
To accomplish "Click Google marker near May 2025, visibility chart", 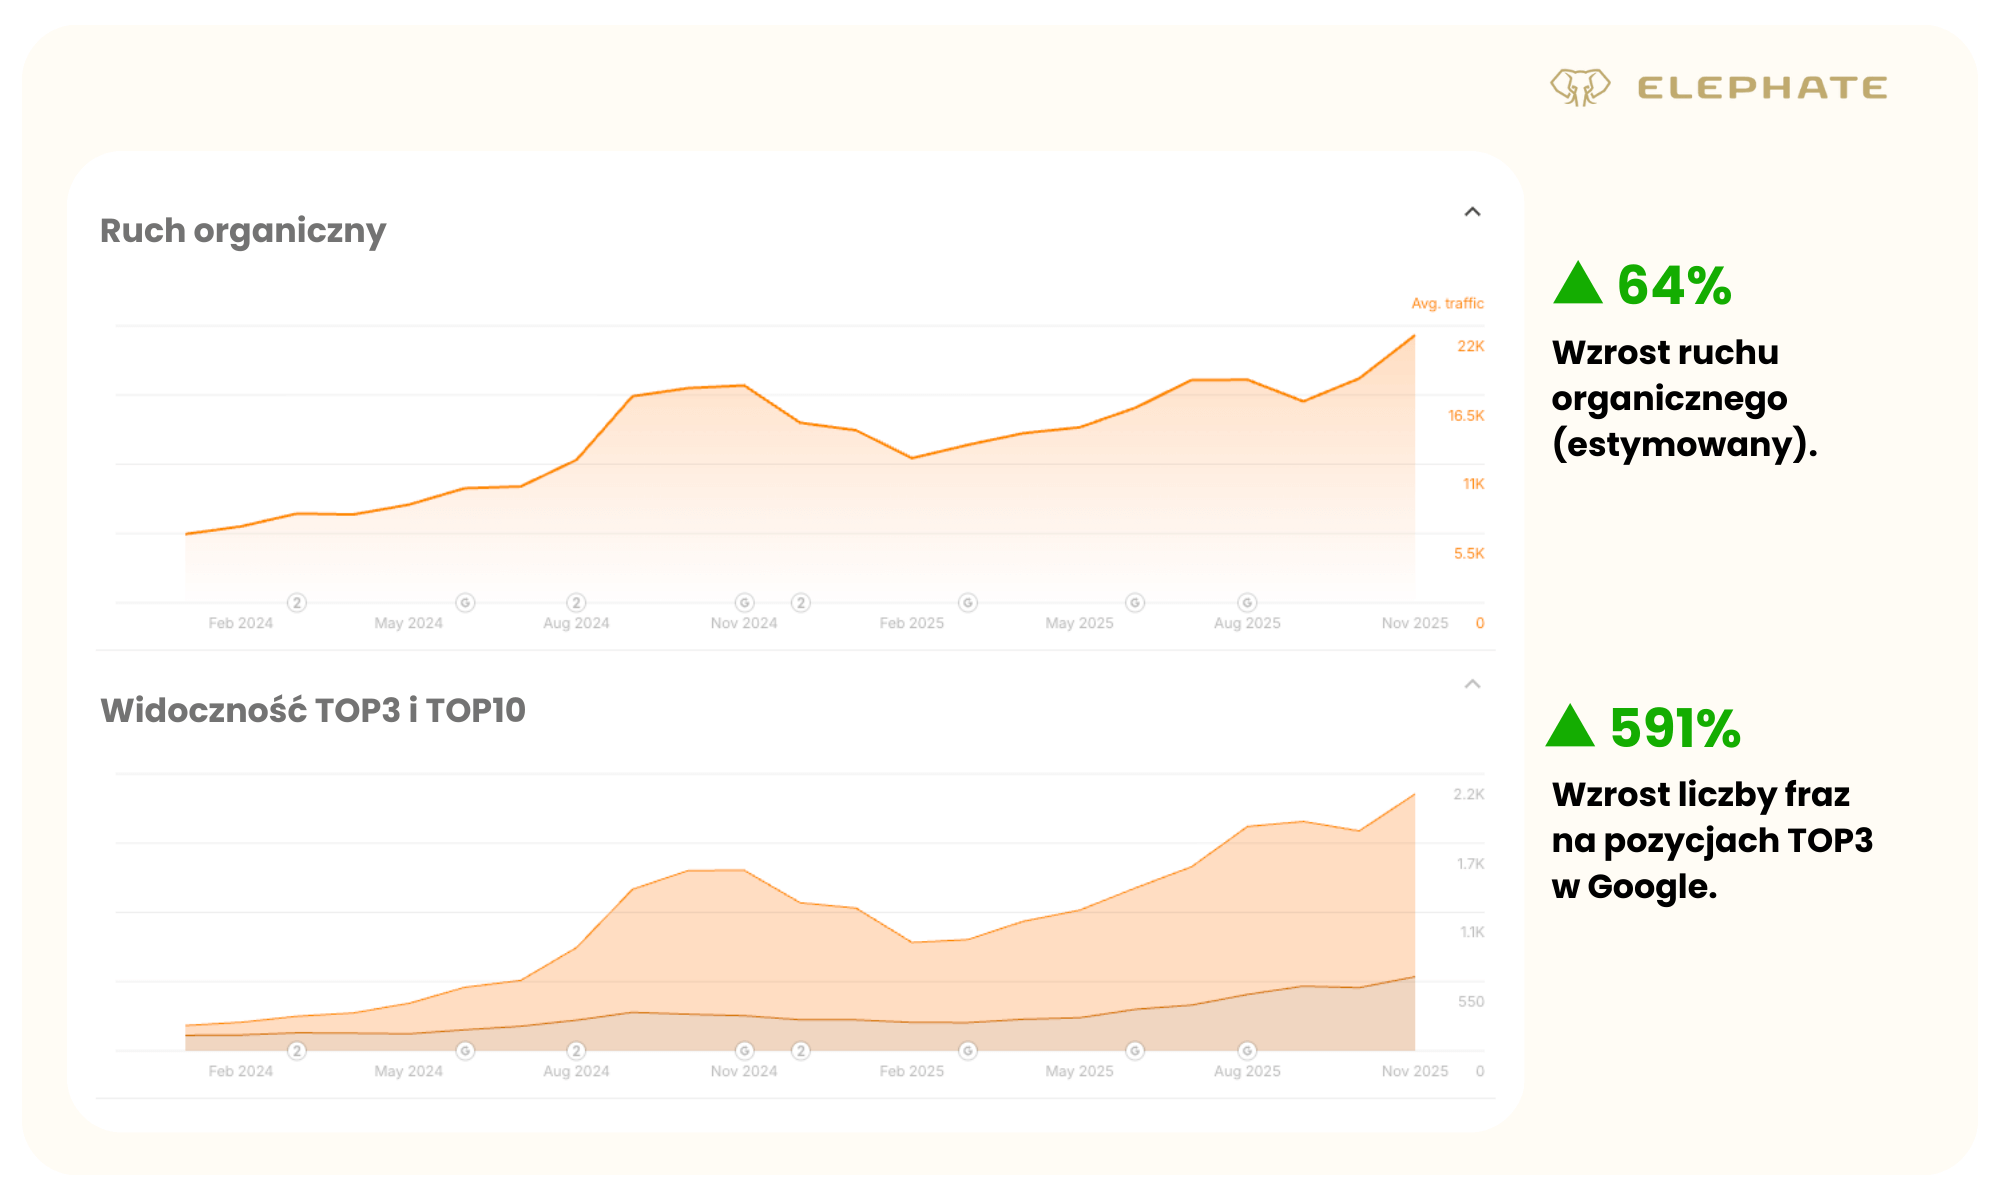I will (1135, 1051).
